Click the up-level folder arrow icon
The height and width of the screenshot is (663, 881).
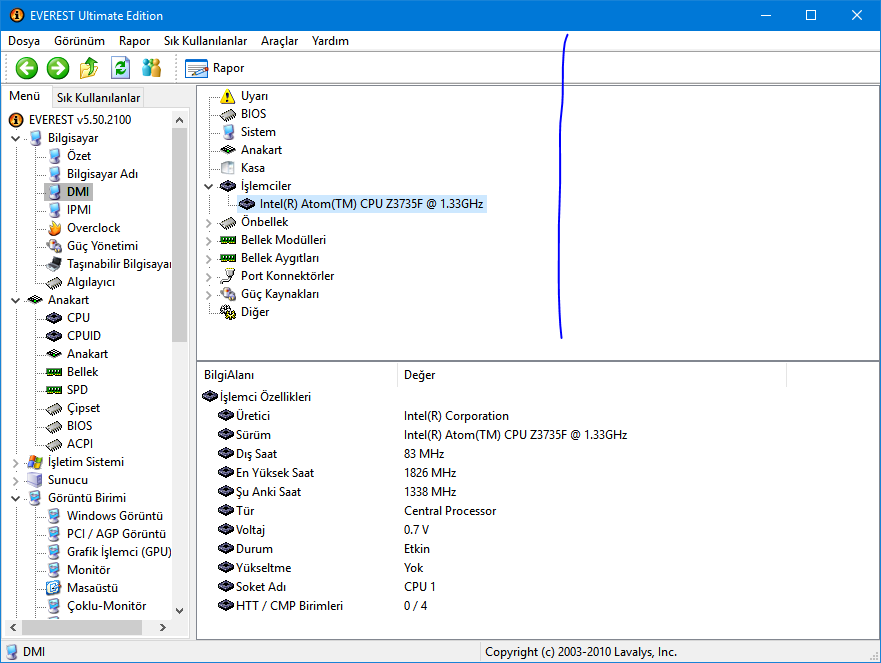click(x=89, y=68)
